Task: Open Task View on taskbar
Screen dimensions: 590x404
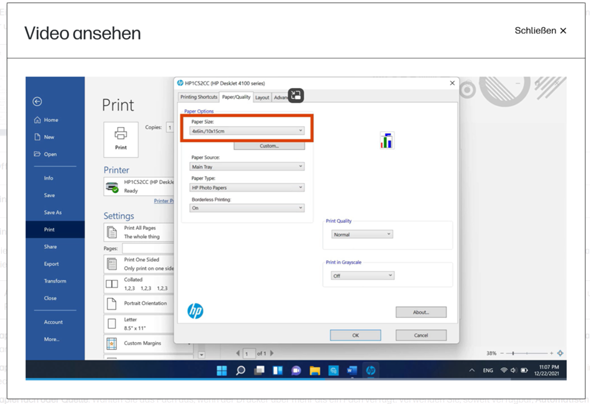Action: [259, 371]
